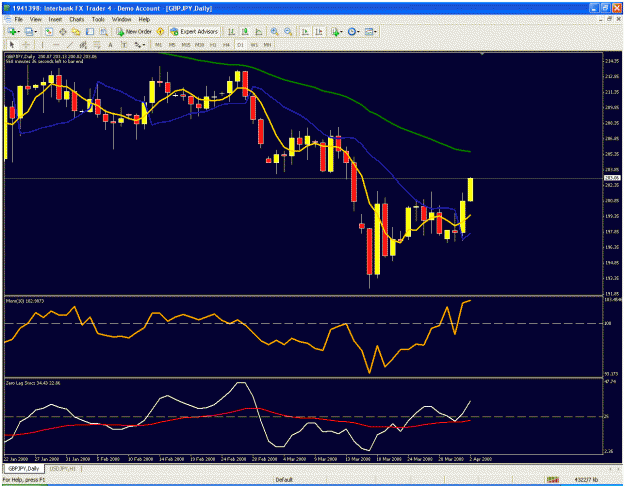Switch to H1 timeframe
This screenshot has width=625, height=486.
pyautogui.click(x=213, y=45)
